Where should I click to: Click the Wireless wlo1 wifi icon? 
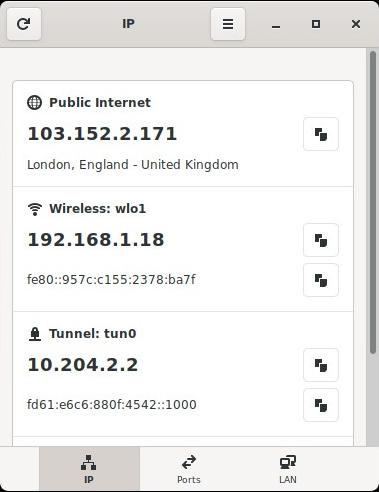pos(35,209)
